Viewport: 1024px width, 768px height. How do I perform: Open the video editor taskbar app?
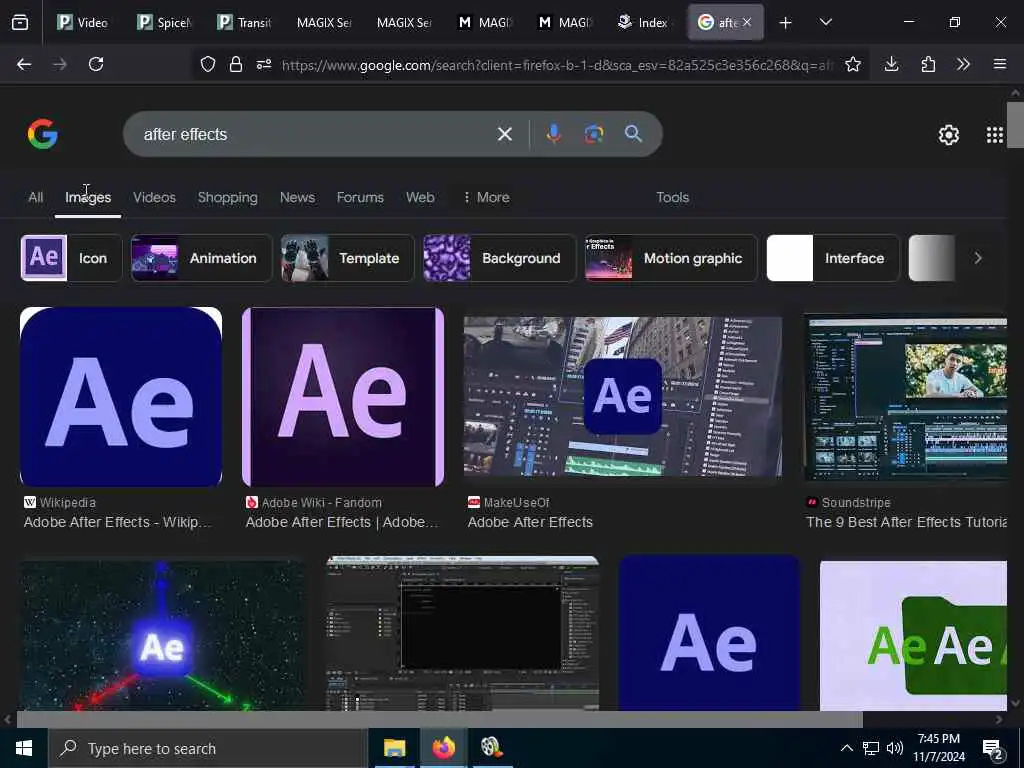[x=491, y=748]
